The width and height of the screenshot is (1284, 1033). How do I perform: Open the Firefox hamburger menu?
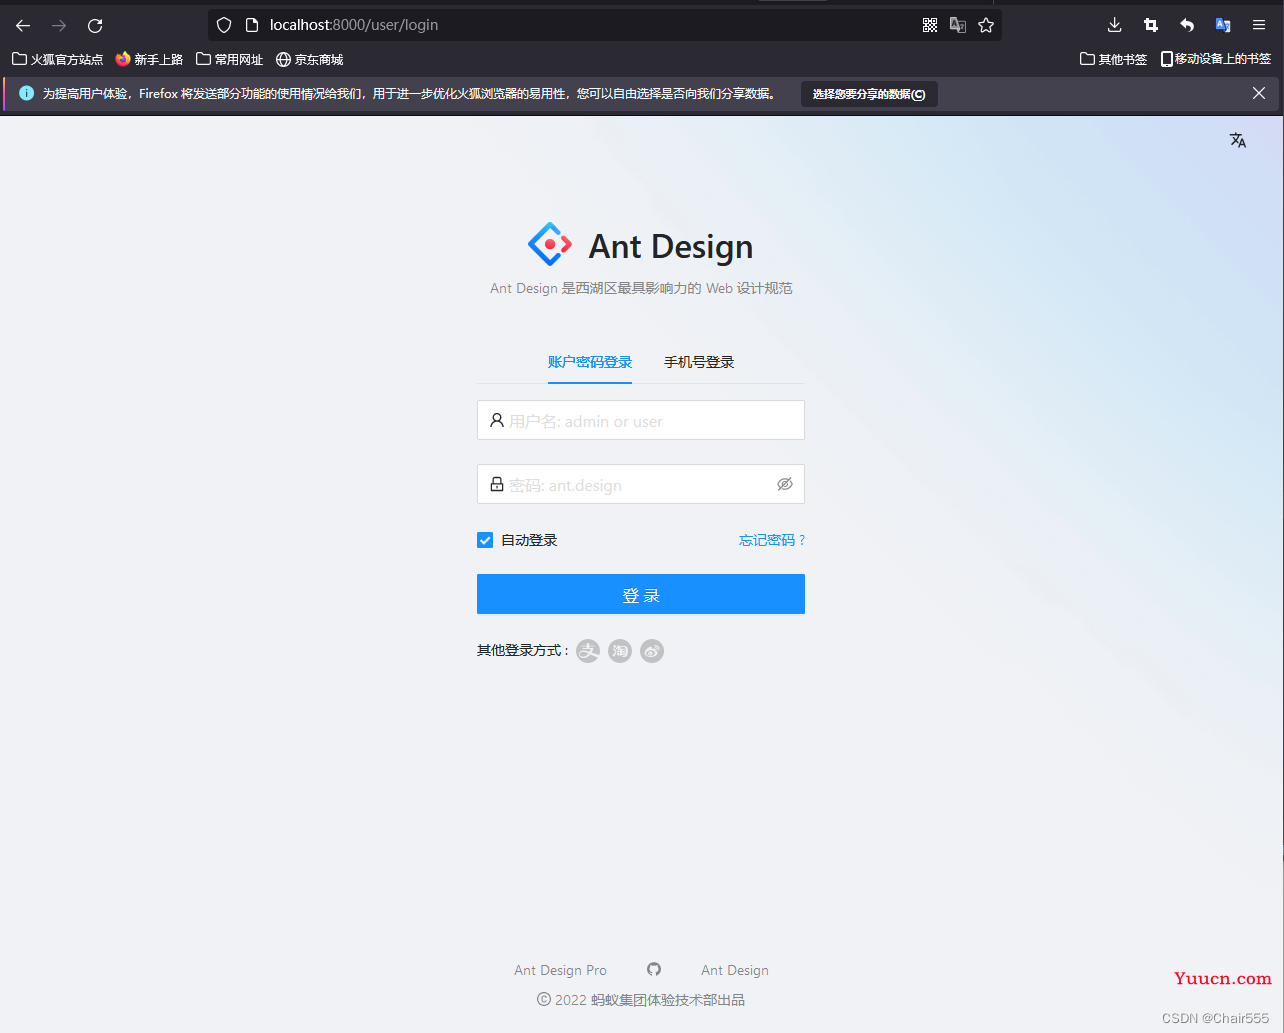[x=1259, y=25]
